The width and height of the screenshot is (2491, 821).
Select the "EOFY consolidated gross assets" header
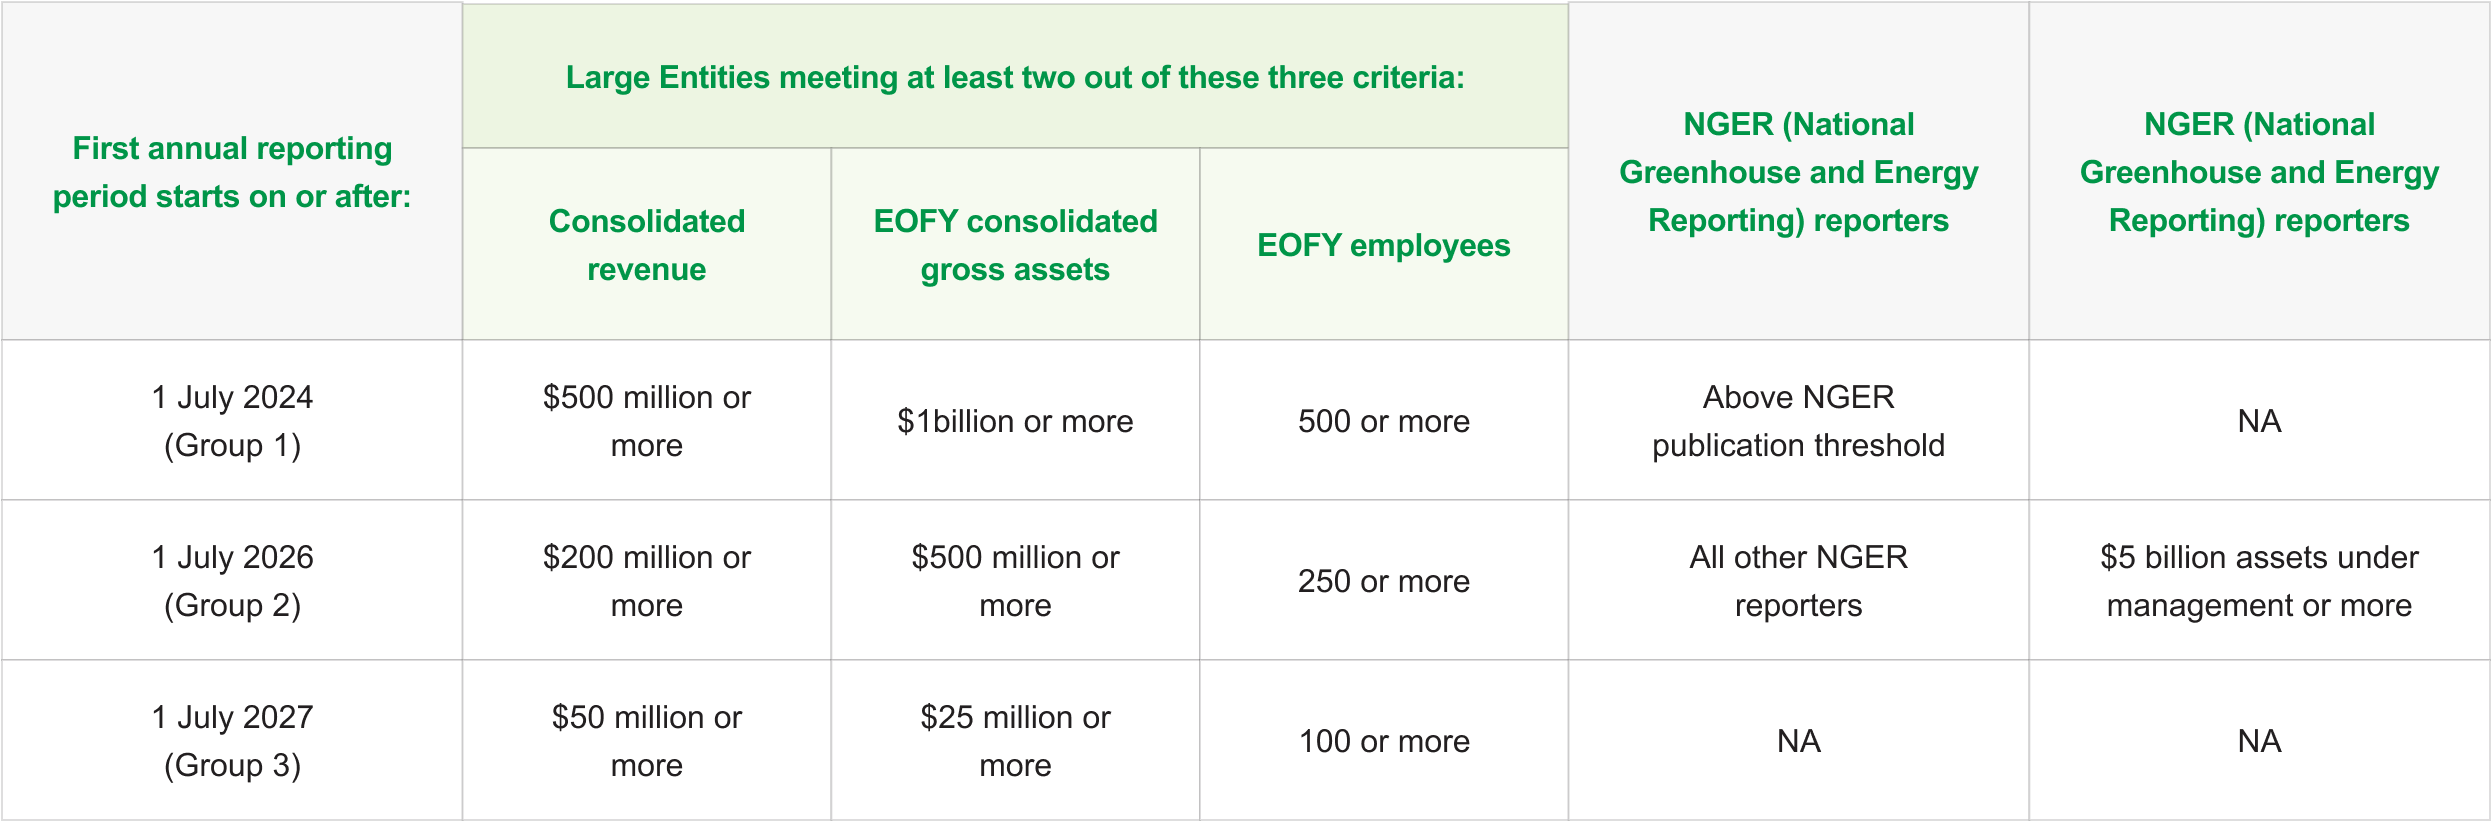pos(1015,245)
